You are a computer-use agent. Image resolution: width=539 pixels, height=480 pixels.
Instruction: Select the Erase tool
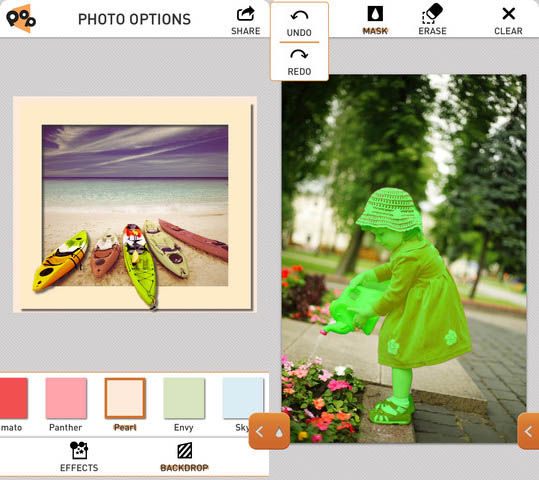432,20
